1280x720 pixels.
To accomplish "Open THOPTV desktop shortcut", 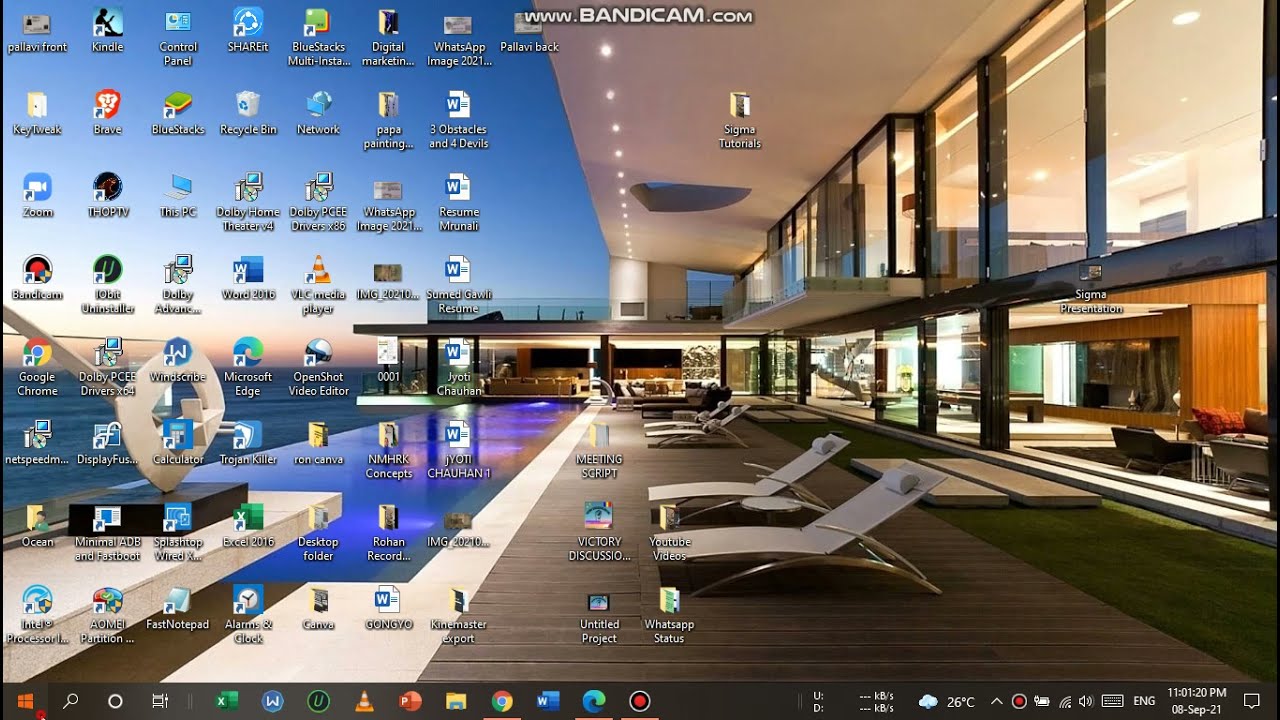I will pos(107,195).
